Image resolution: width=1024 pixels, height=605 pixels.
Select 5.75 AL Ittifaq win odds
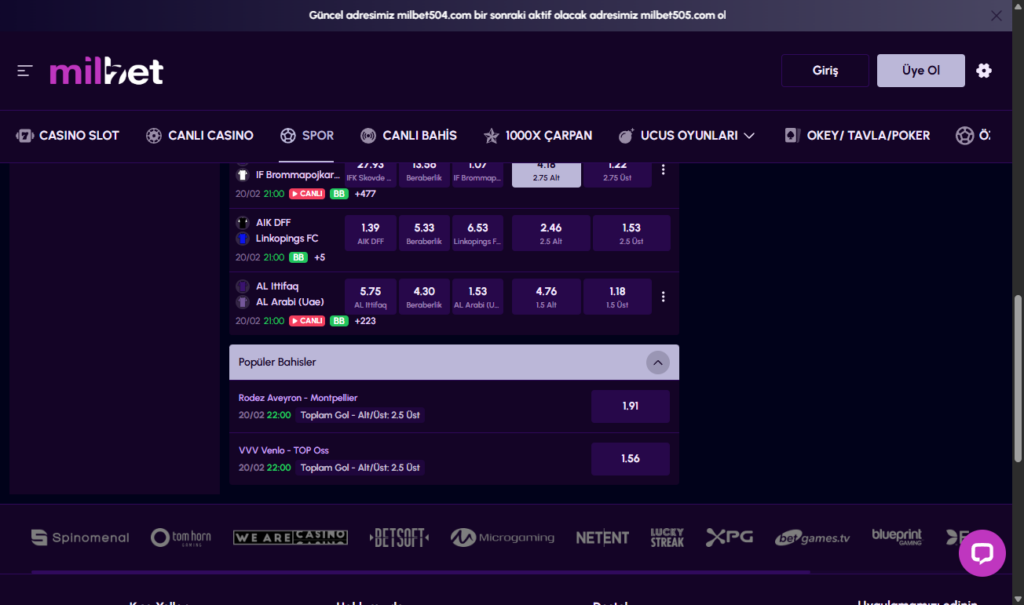tap(370, 297)
